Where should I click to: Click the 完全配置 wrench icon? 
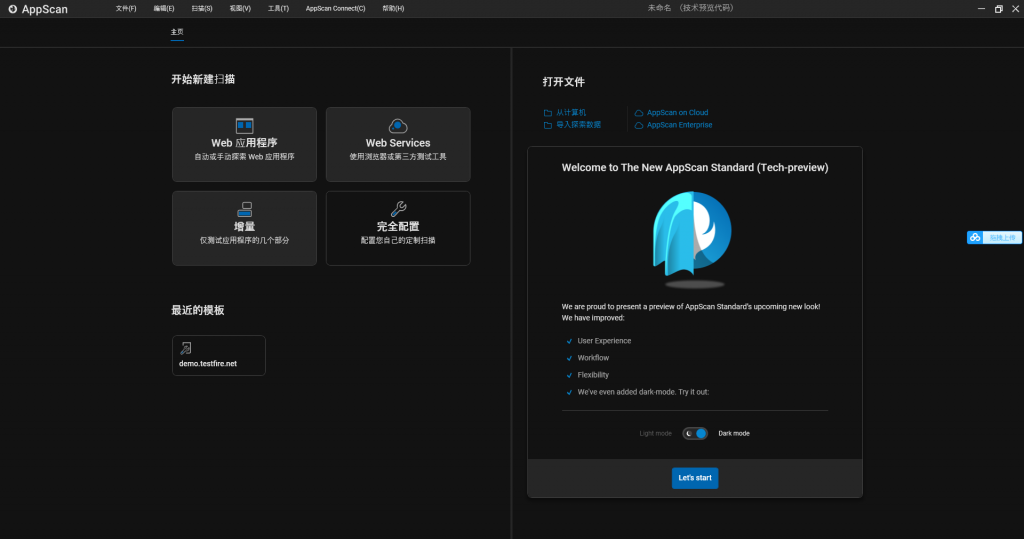[398, 209]
